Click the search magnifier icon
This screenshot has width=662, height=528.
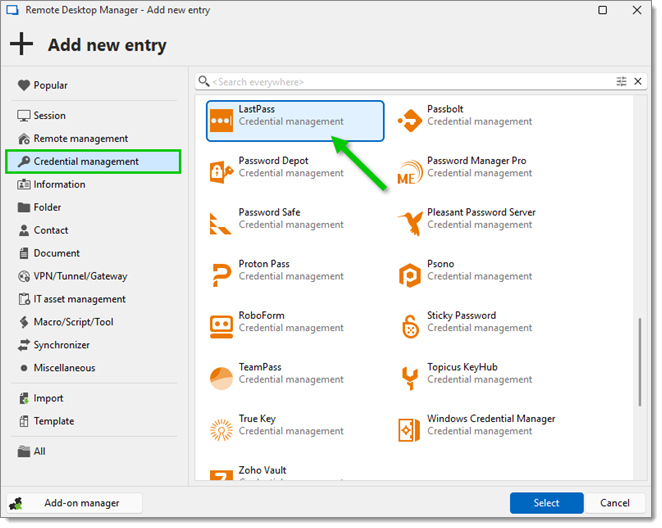(x=204, y=81)
